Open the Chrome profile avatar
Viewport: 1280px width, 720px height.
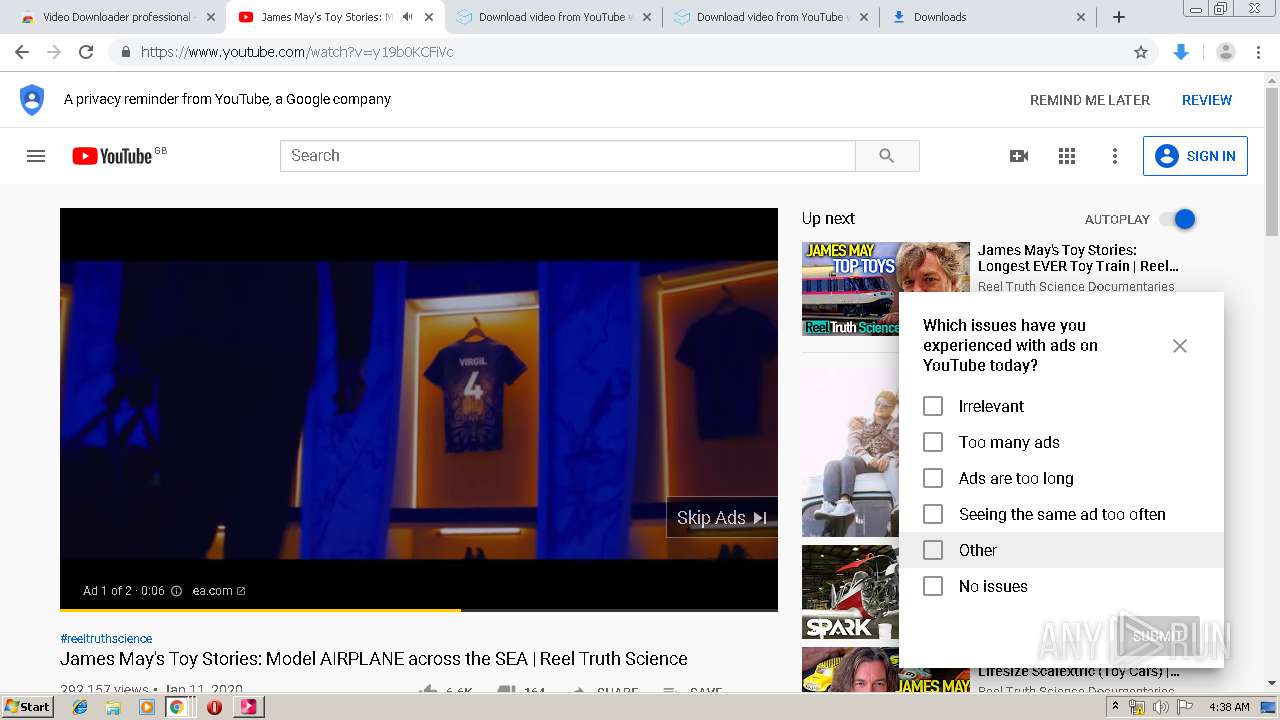1225,52
